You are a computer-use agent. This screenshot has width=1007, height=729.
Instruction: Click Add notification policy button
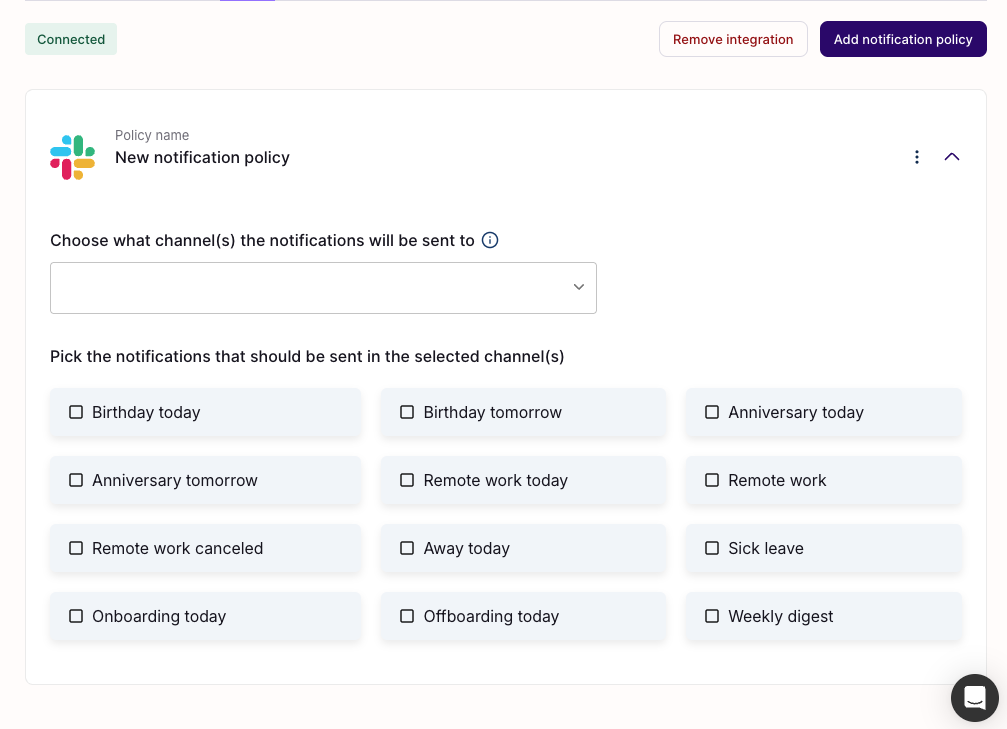[903, 40]
